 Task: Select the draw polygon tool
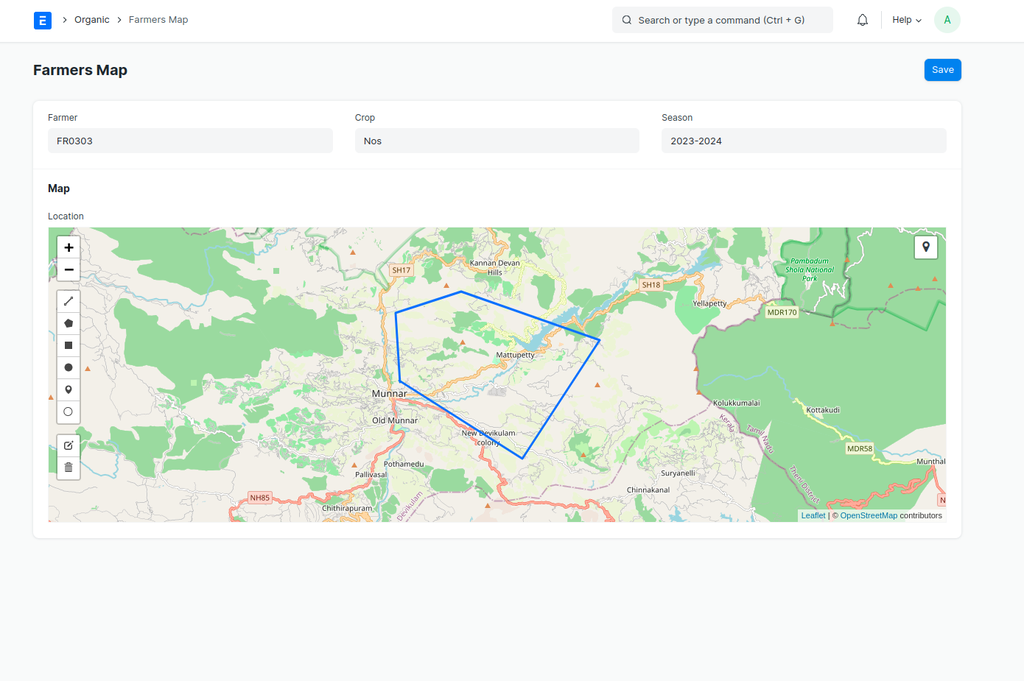point(68,323)
